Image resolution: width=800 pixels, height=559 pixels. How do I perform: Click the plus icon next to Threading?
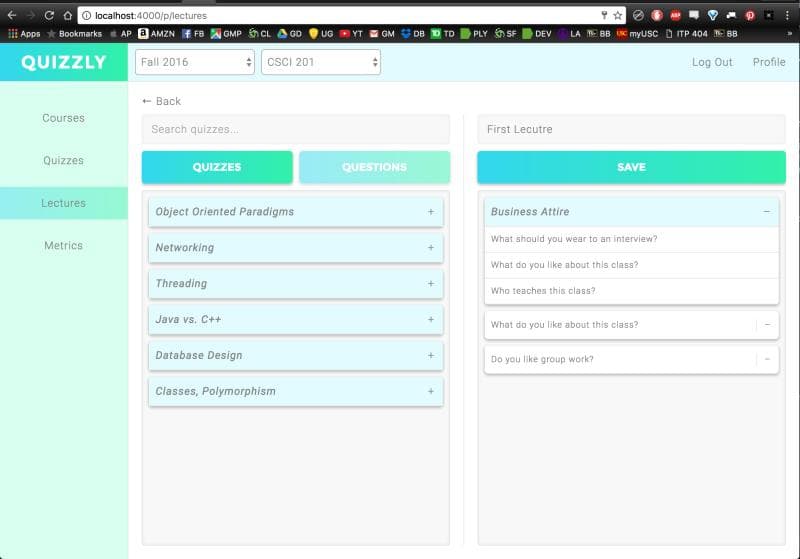pos(431,284)
